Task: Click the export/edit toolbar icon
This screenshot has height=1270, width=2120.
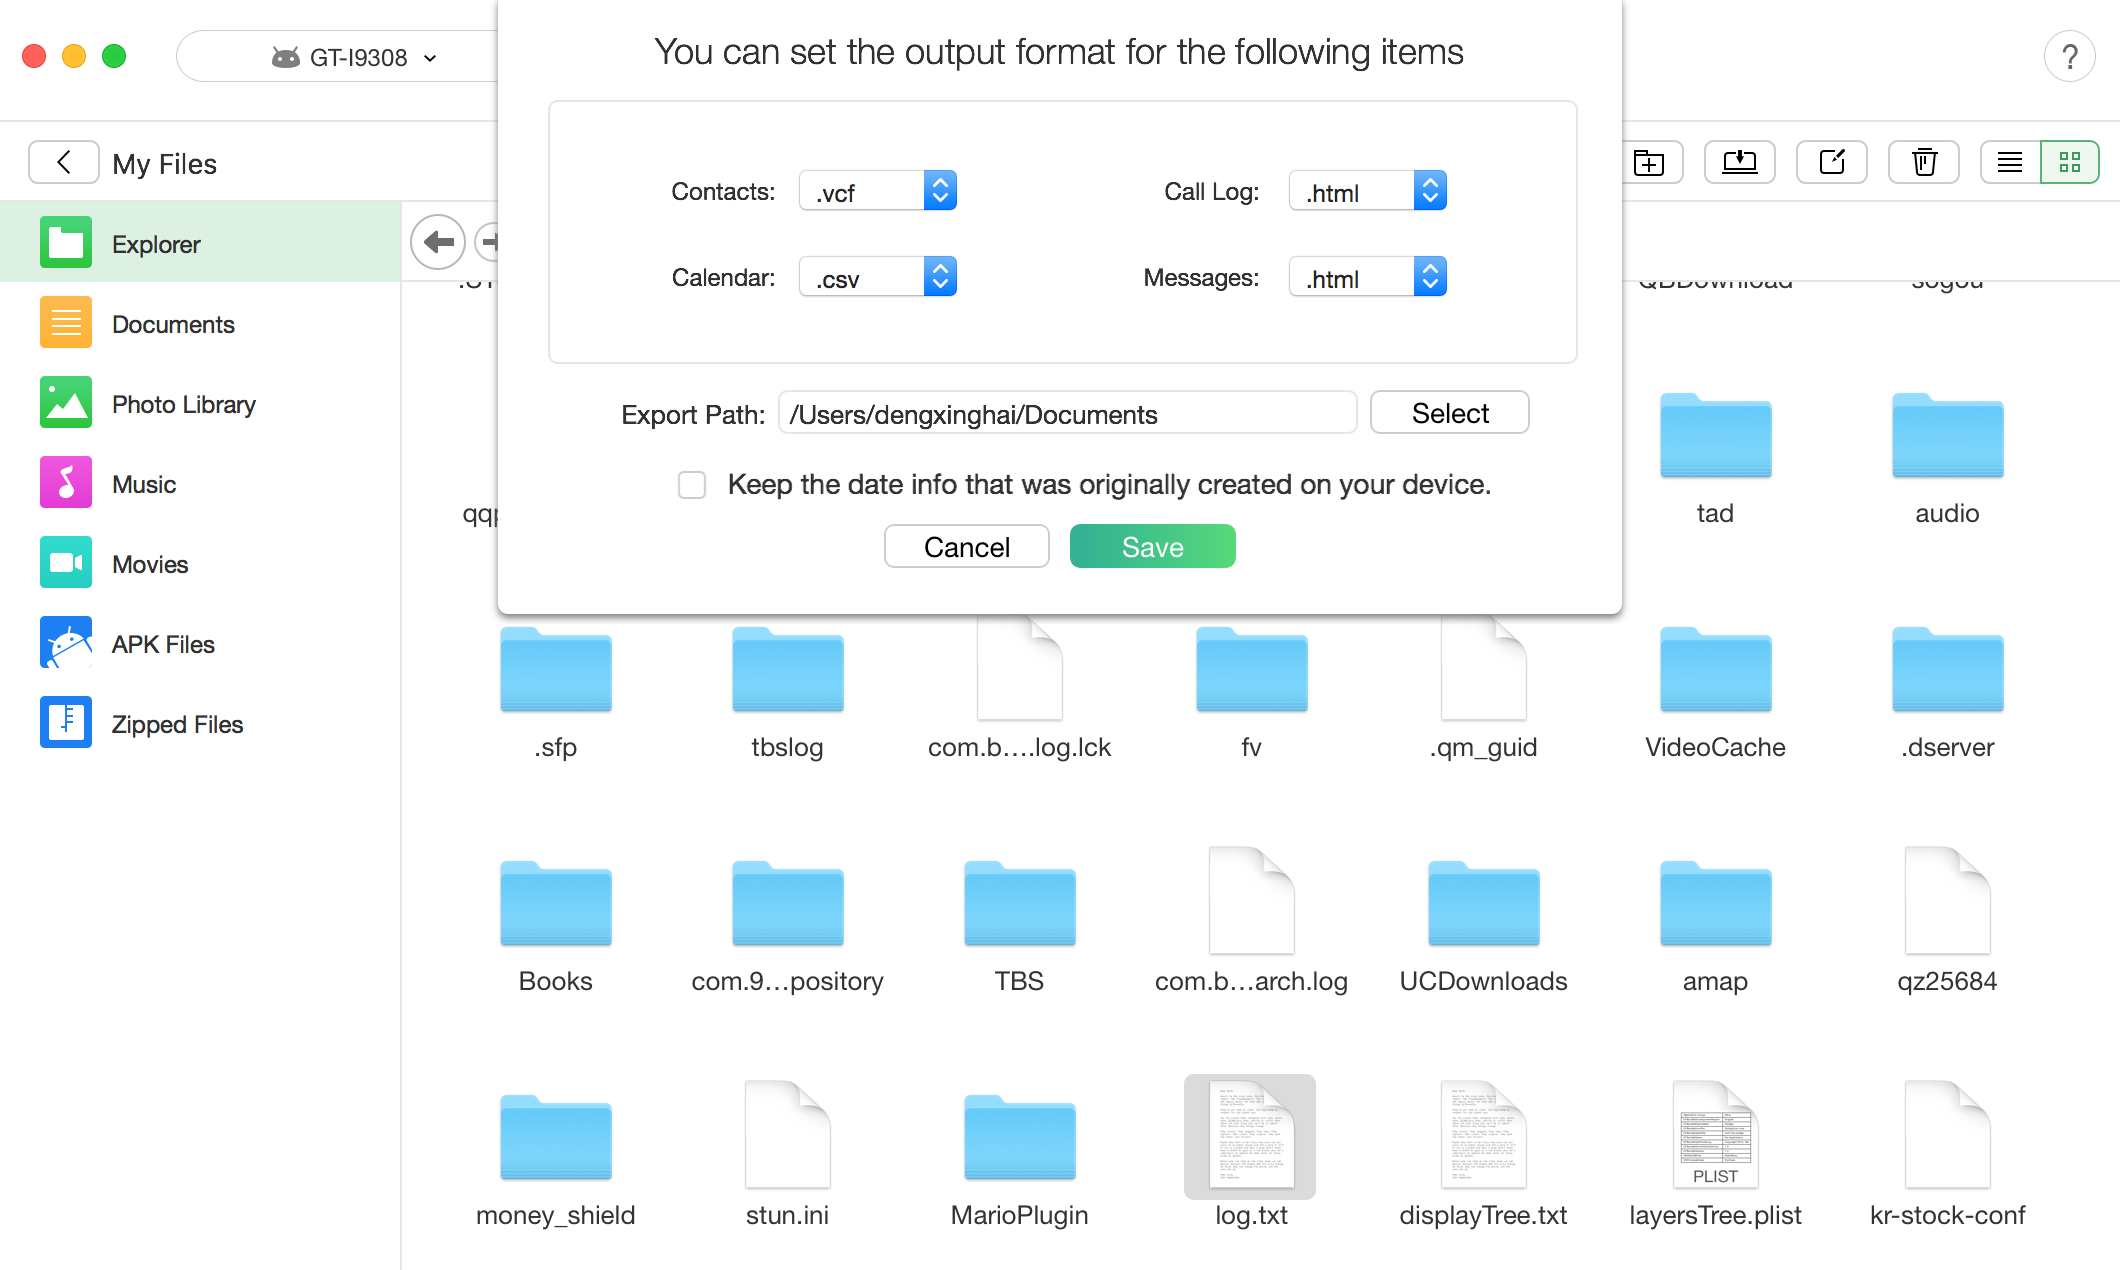Action: coord(1832,162)
